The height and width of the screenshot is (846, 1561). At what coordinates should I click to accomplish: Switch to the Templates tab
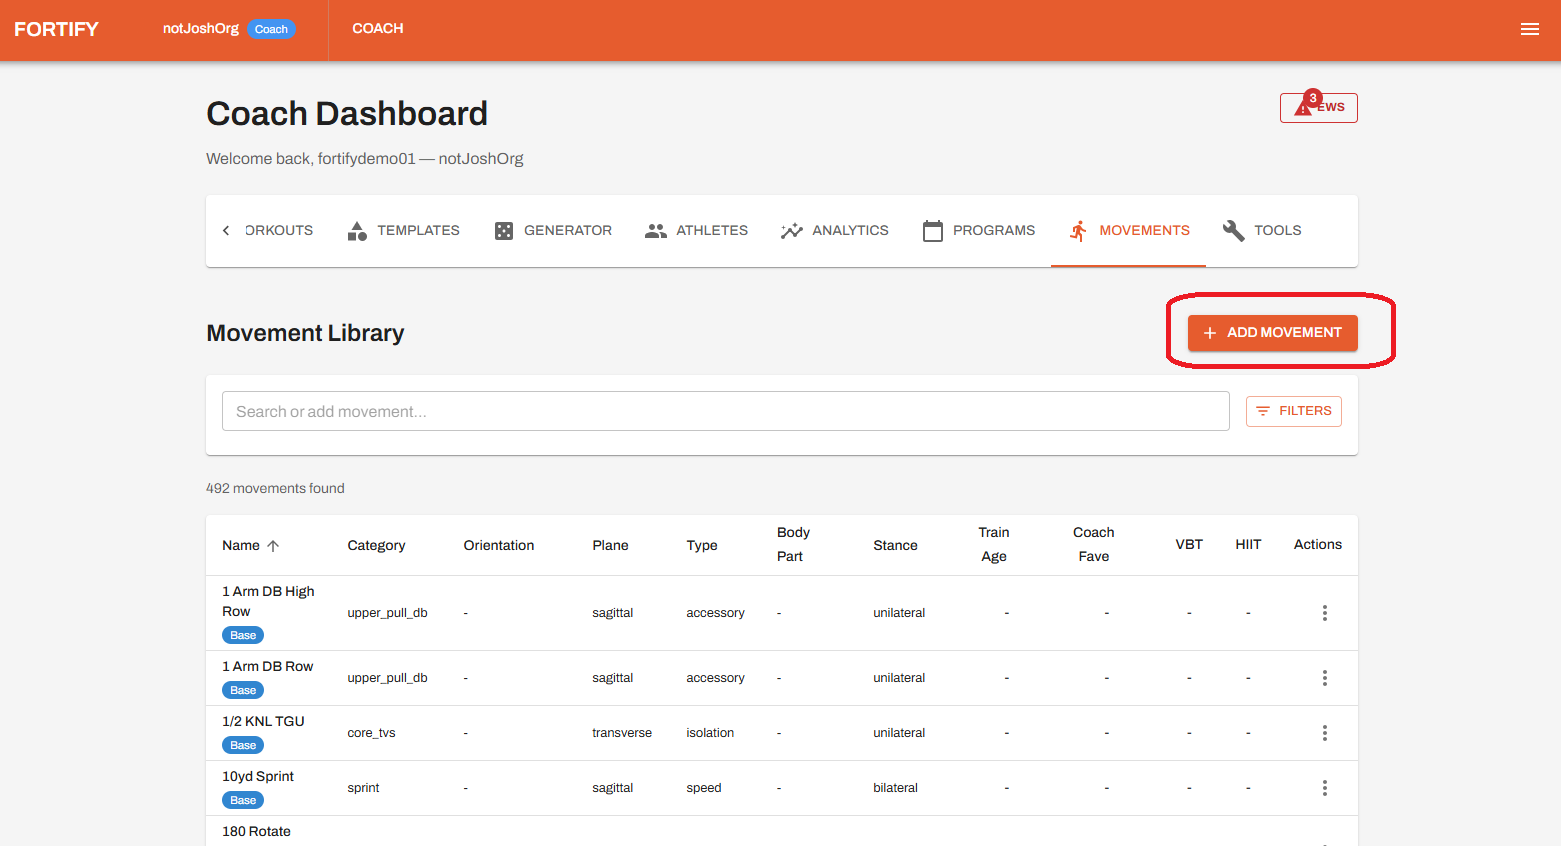403,231
